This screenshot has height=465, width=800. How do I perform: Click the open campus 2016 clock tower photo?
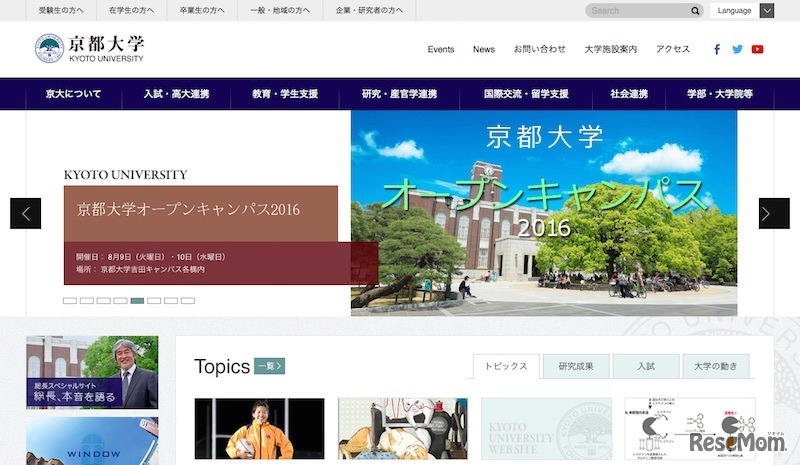point(544,213)
